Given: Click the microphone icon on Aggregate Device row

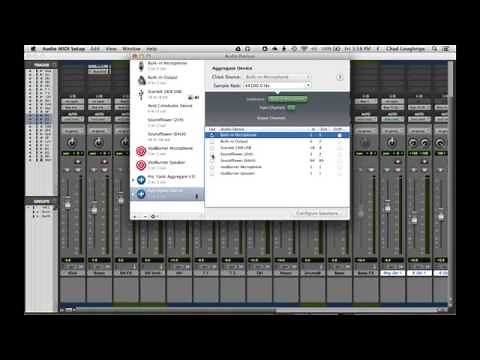Looking at the screenshot, I should pyautogui.click(x=196, y=196).
